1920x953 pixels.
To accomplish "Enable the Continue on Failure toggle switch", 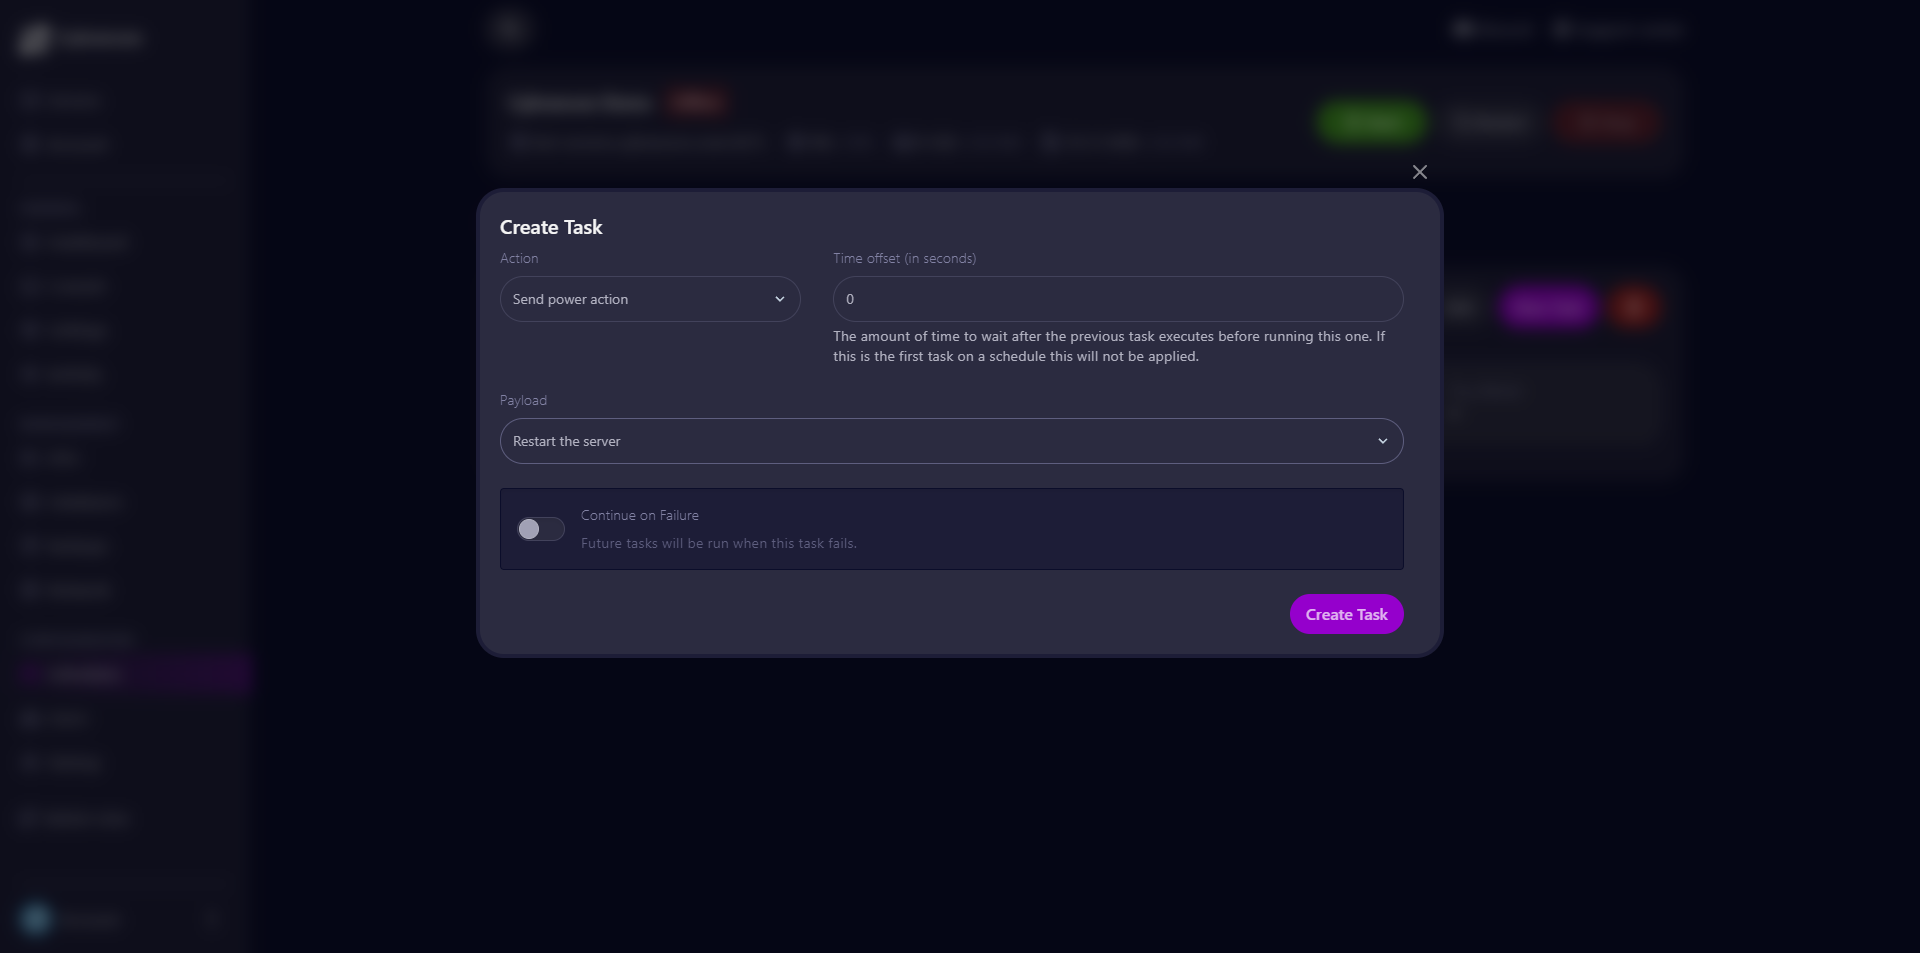I will coord(540,529).
